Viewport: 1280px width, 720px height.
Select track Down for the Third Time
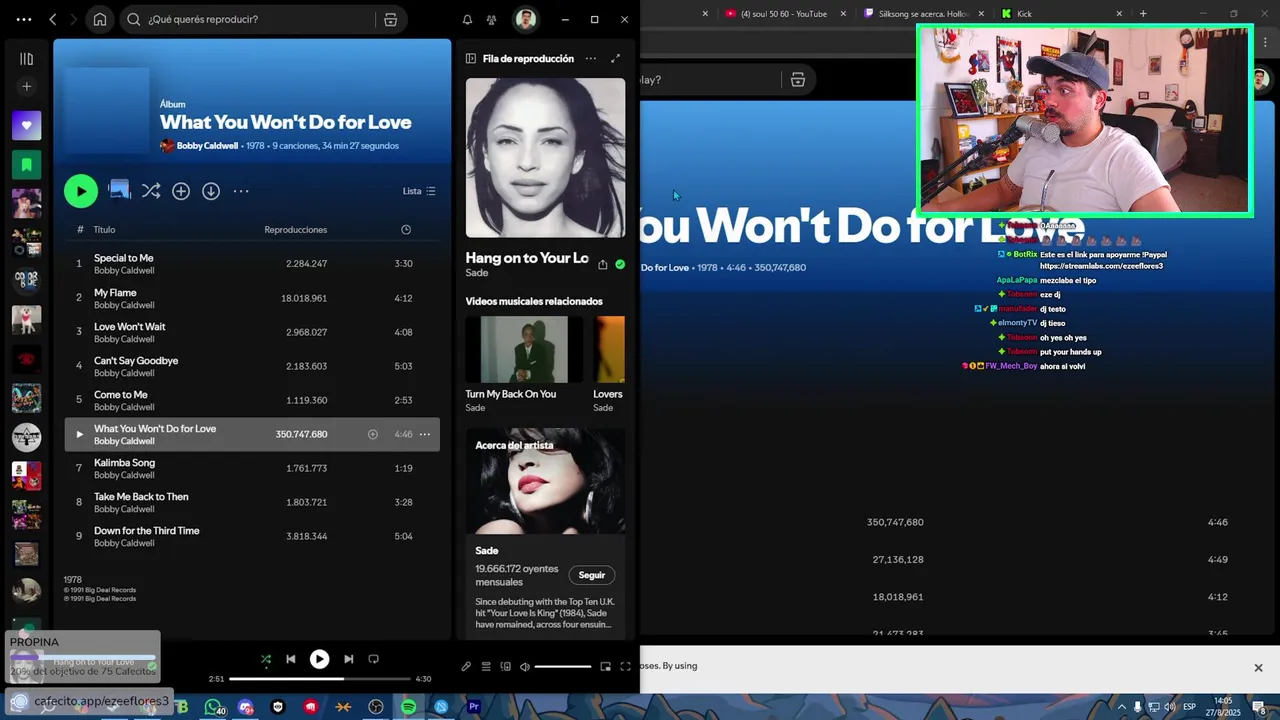point(252,536)
